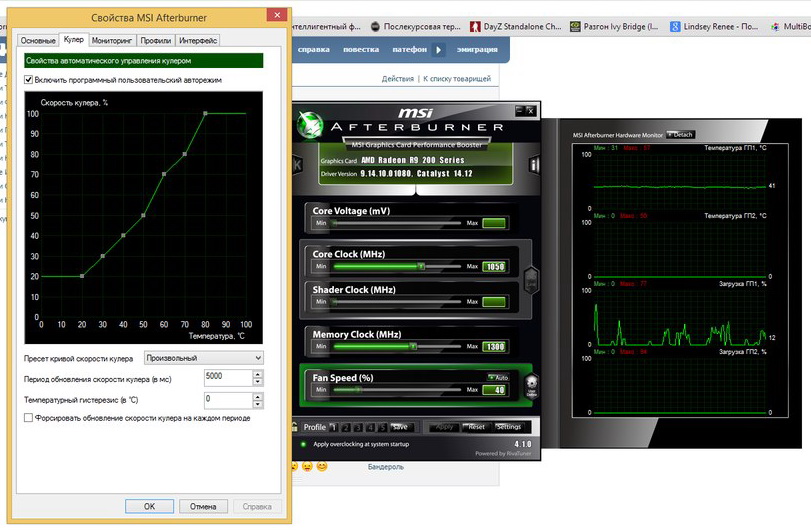811x531 pixels.
Task: Open the Послекурсовая тер... bookmark
Action: click(x=415, y=26)
